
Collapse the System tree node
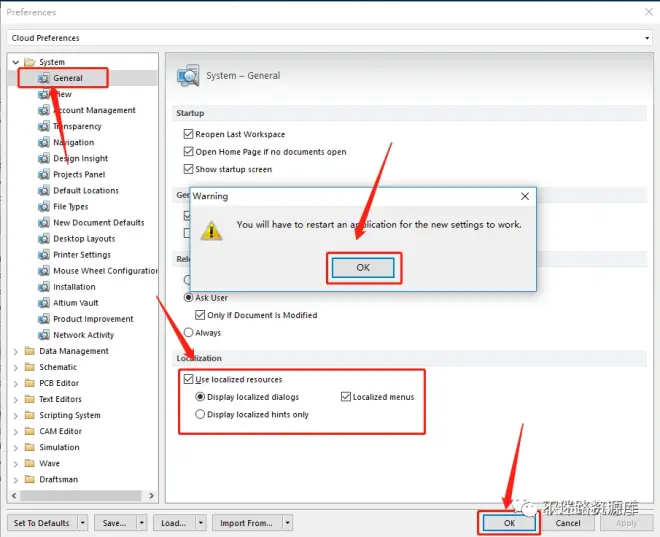pos(16,62)
